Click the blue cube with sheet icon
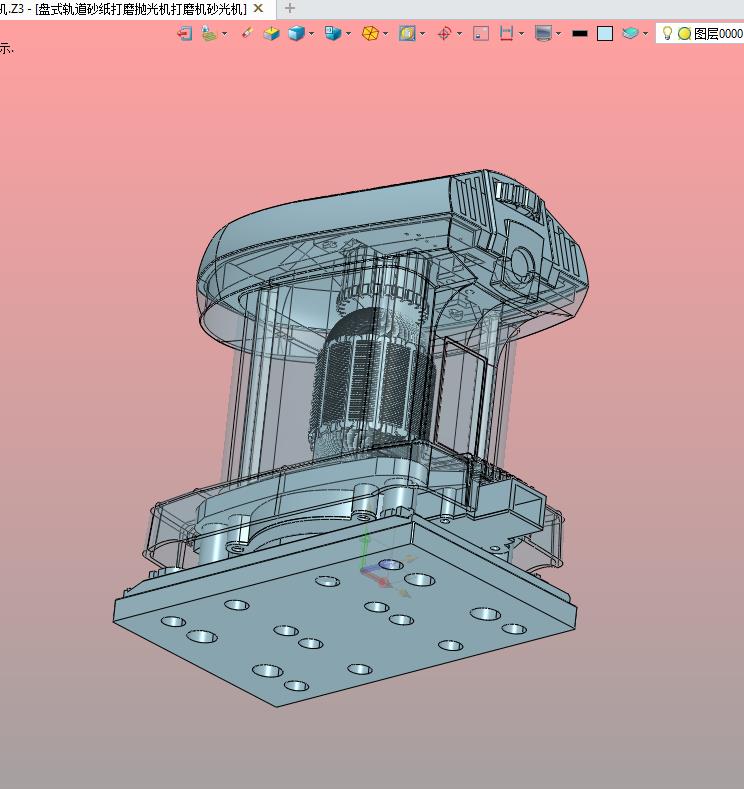This screenshot has width=744, height=789. (333, 34)
